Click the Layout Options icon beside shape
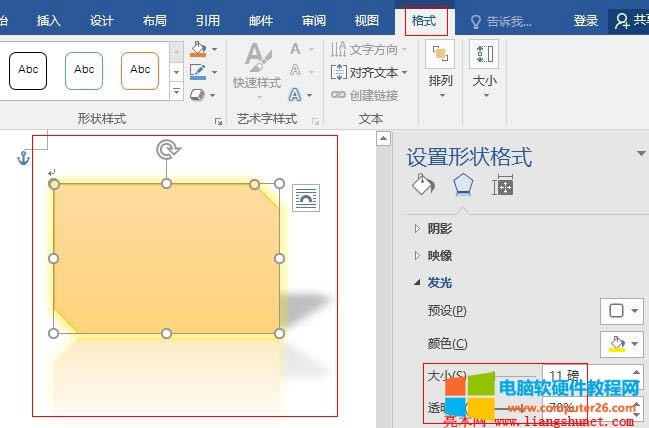The width and height of the screenshot is (649, 428). tap(305, 199)
